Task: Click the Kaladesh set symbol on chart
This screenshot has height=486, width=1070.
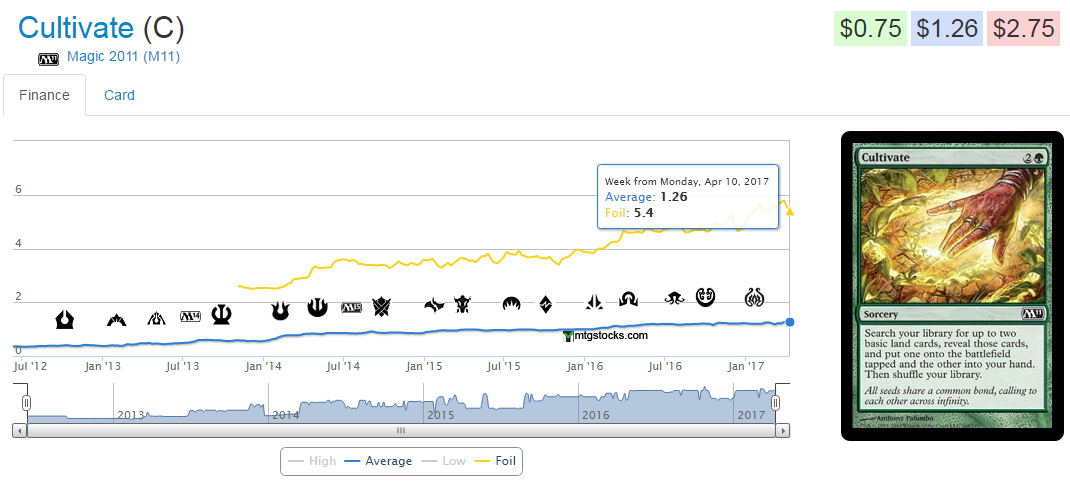Action: click(706, 297)
